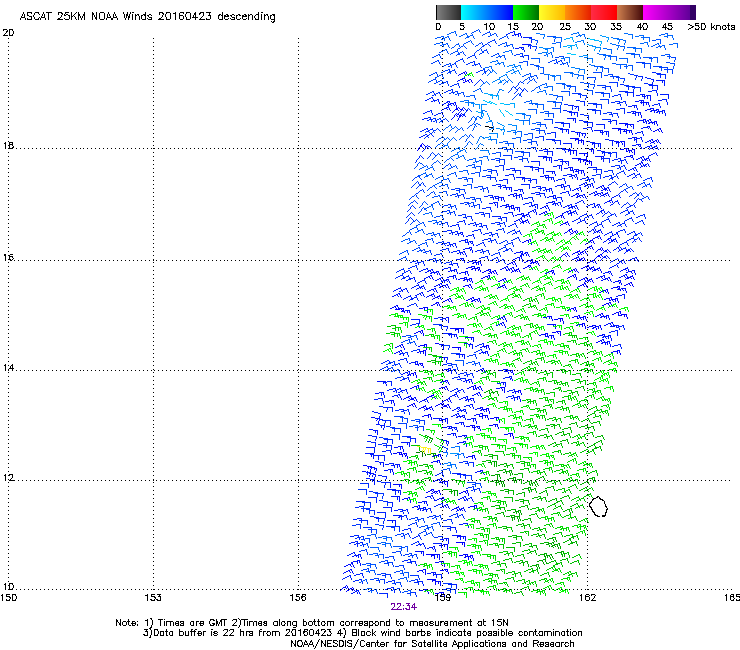Screen dimensions: 740x650
Task: Click the latitude 18 axis label
Action: click(8, 145)
